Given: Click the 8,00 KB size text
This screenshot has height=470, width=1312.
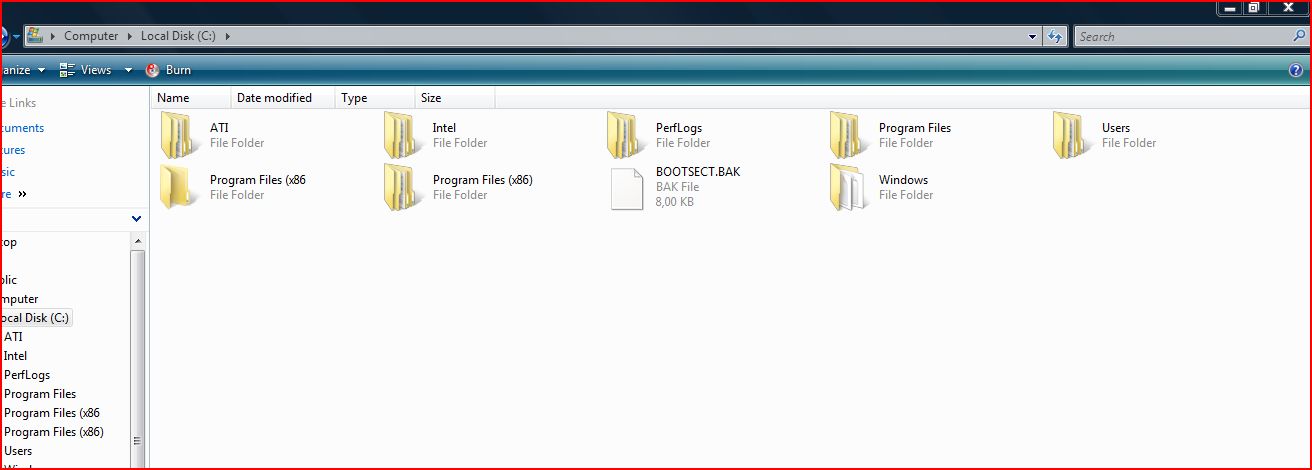Looking at the screenshot, I should coord(675,202).
